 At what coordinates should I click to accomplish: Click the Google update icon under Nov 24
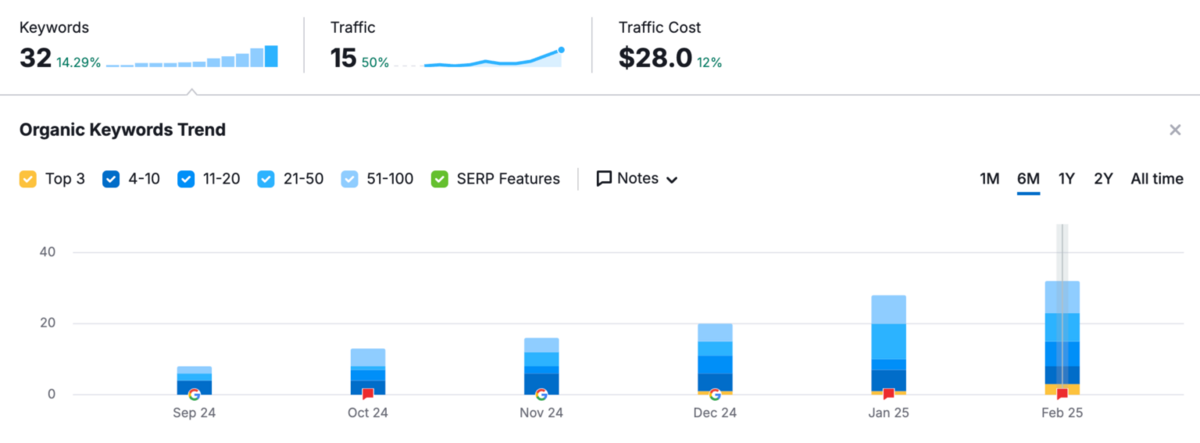(x=541, y=394)
